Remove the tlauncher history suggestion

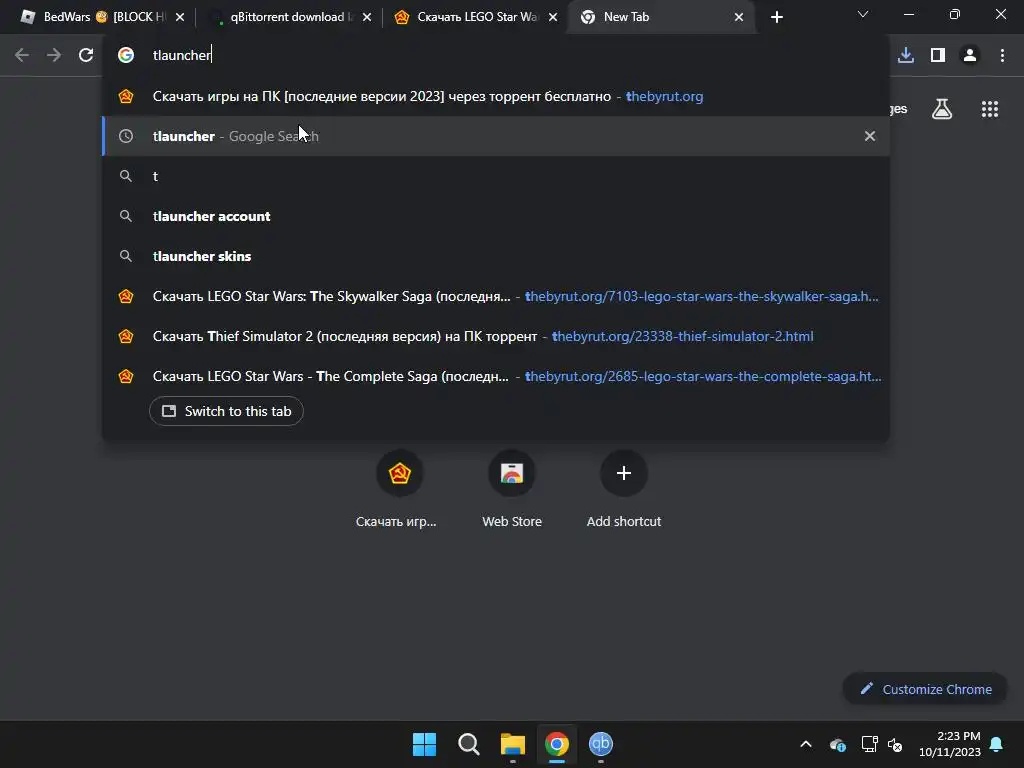[x=870, y=136]
